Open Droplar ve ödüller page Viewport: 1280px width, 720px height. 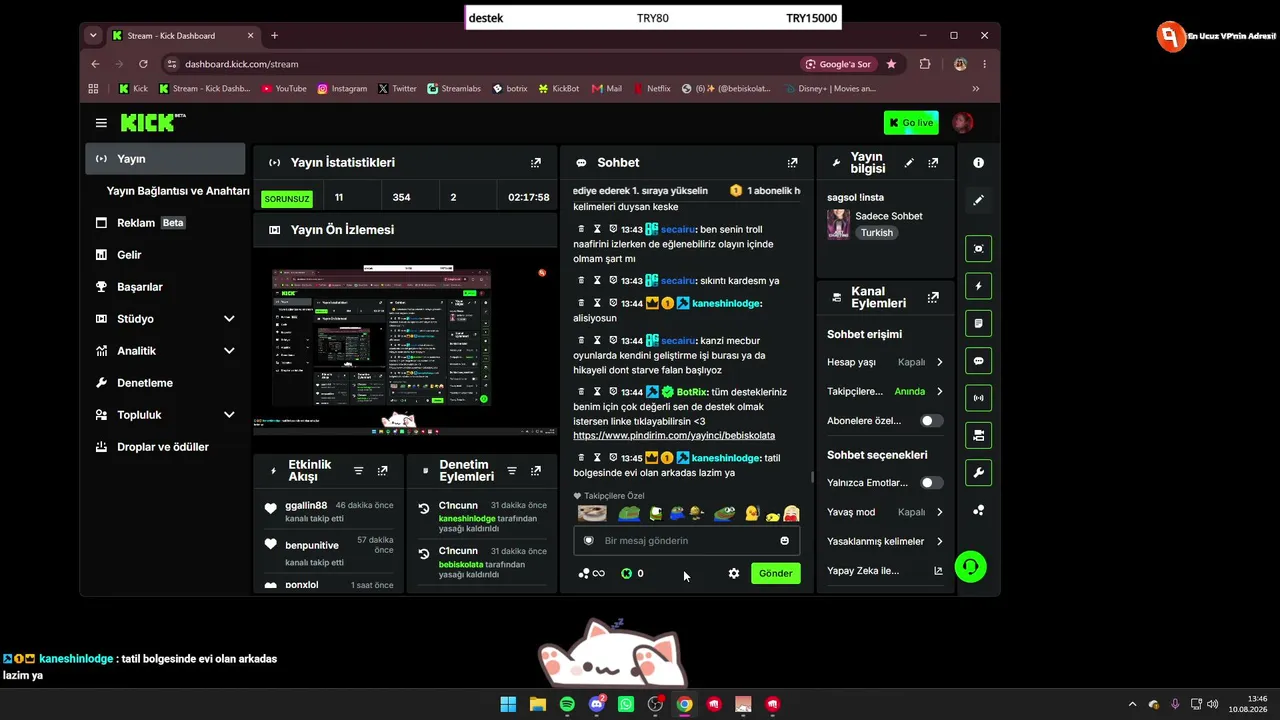coord(165,447)
